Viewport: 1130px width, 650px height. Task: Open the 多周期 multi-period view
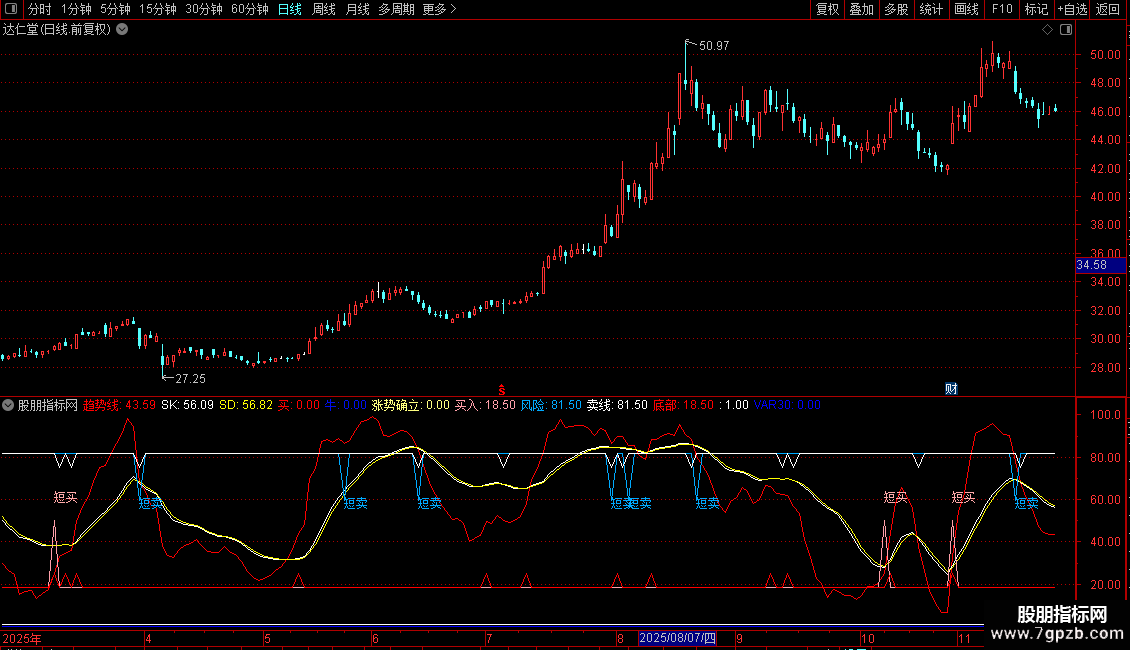click(x=395, y=9)
